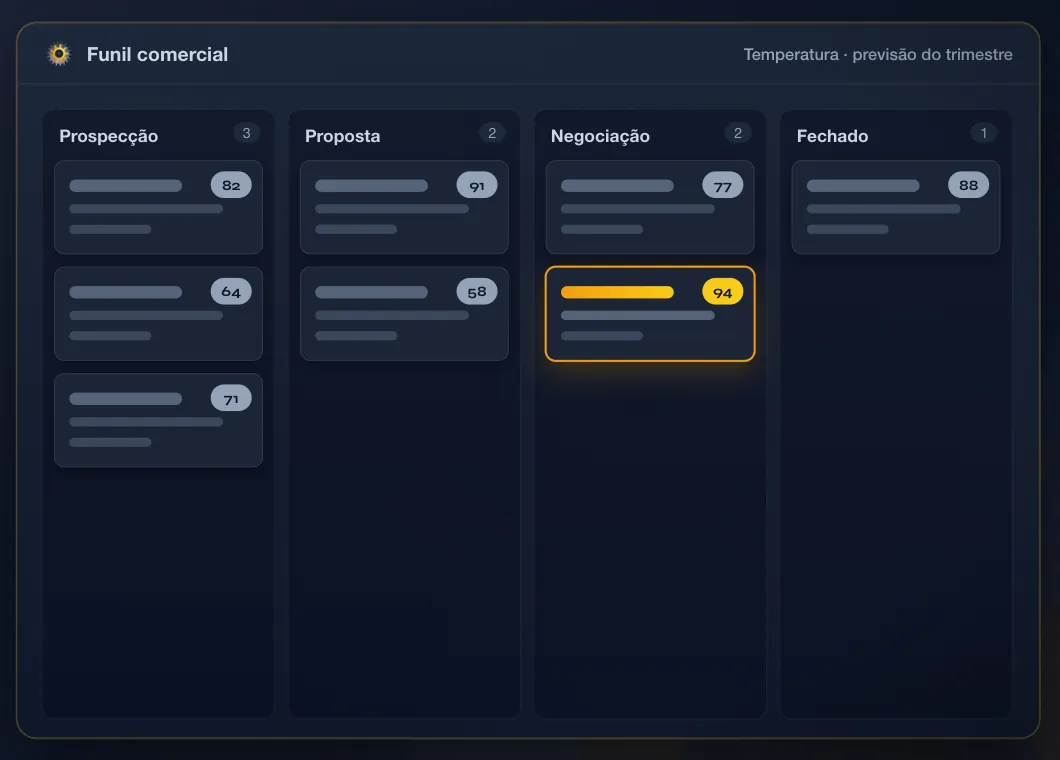Click the sun logo icon beside Funil comercial
Screen dimensions: 1060x760
(x=59, y=54)
